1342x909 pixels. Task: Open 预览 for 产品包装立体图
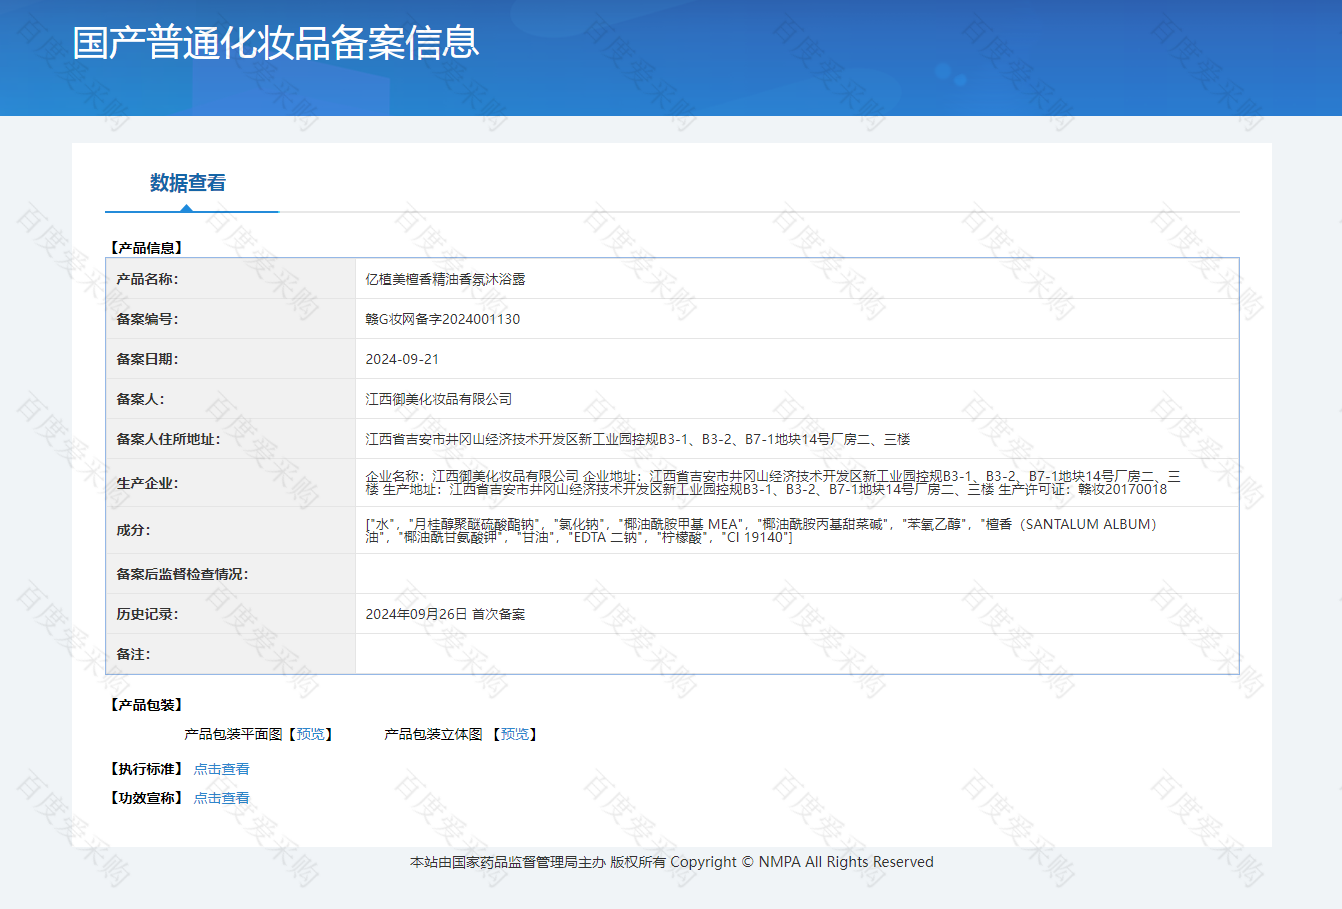(515, 734)
